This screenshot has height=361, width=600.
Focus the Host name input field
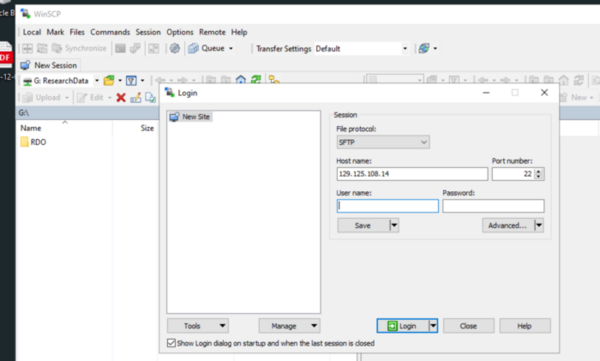pos(412,174)
